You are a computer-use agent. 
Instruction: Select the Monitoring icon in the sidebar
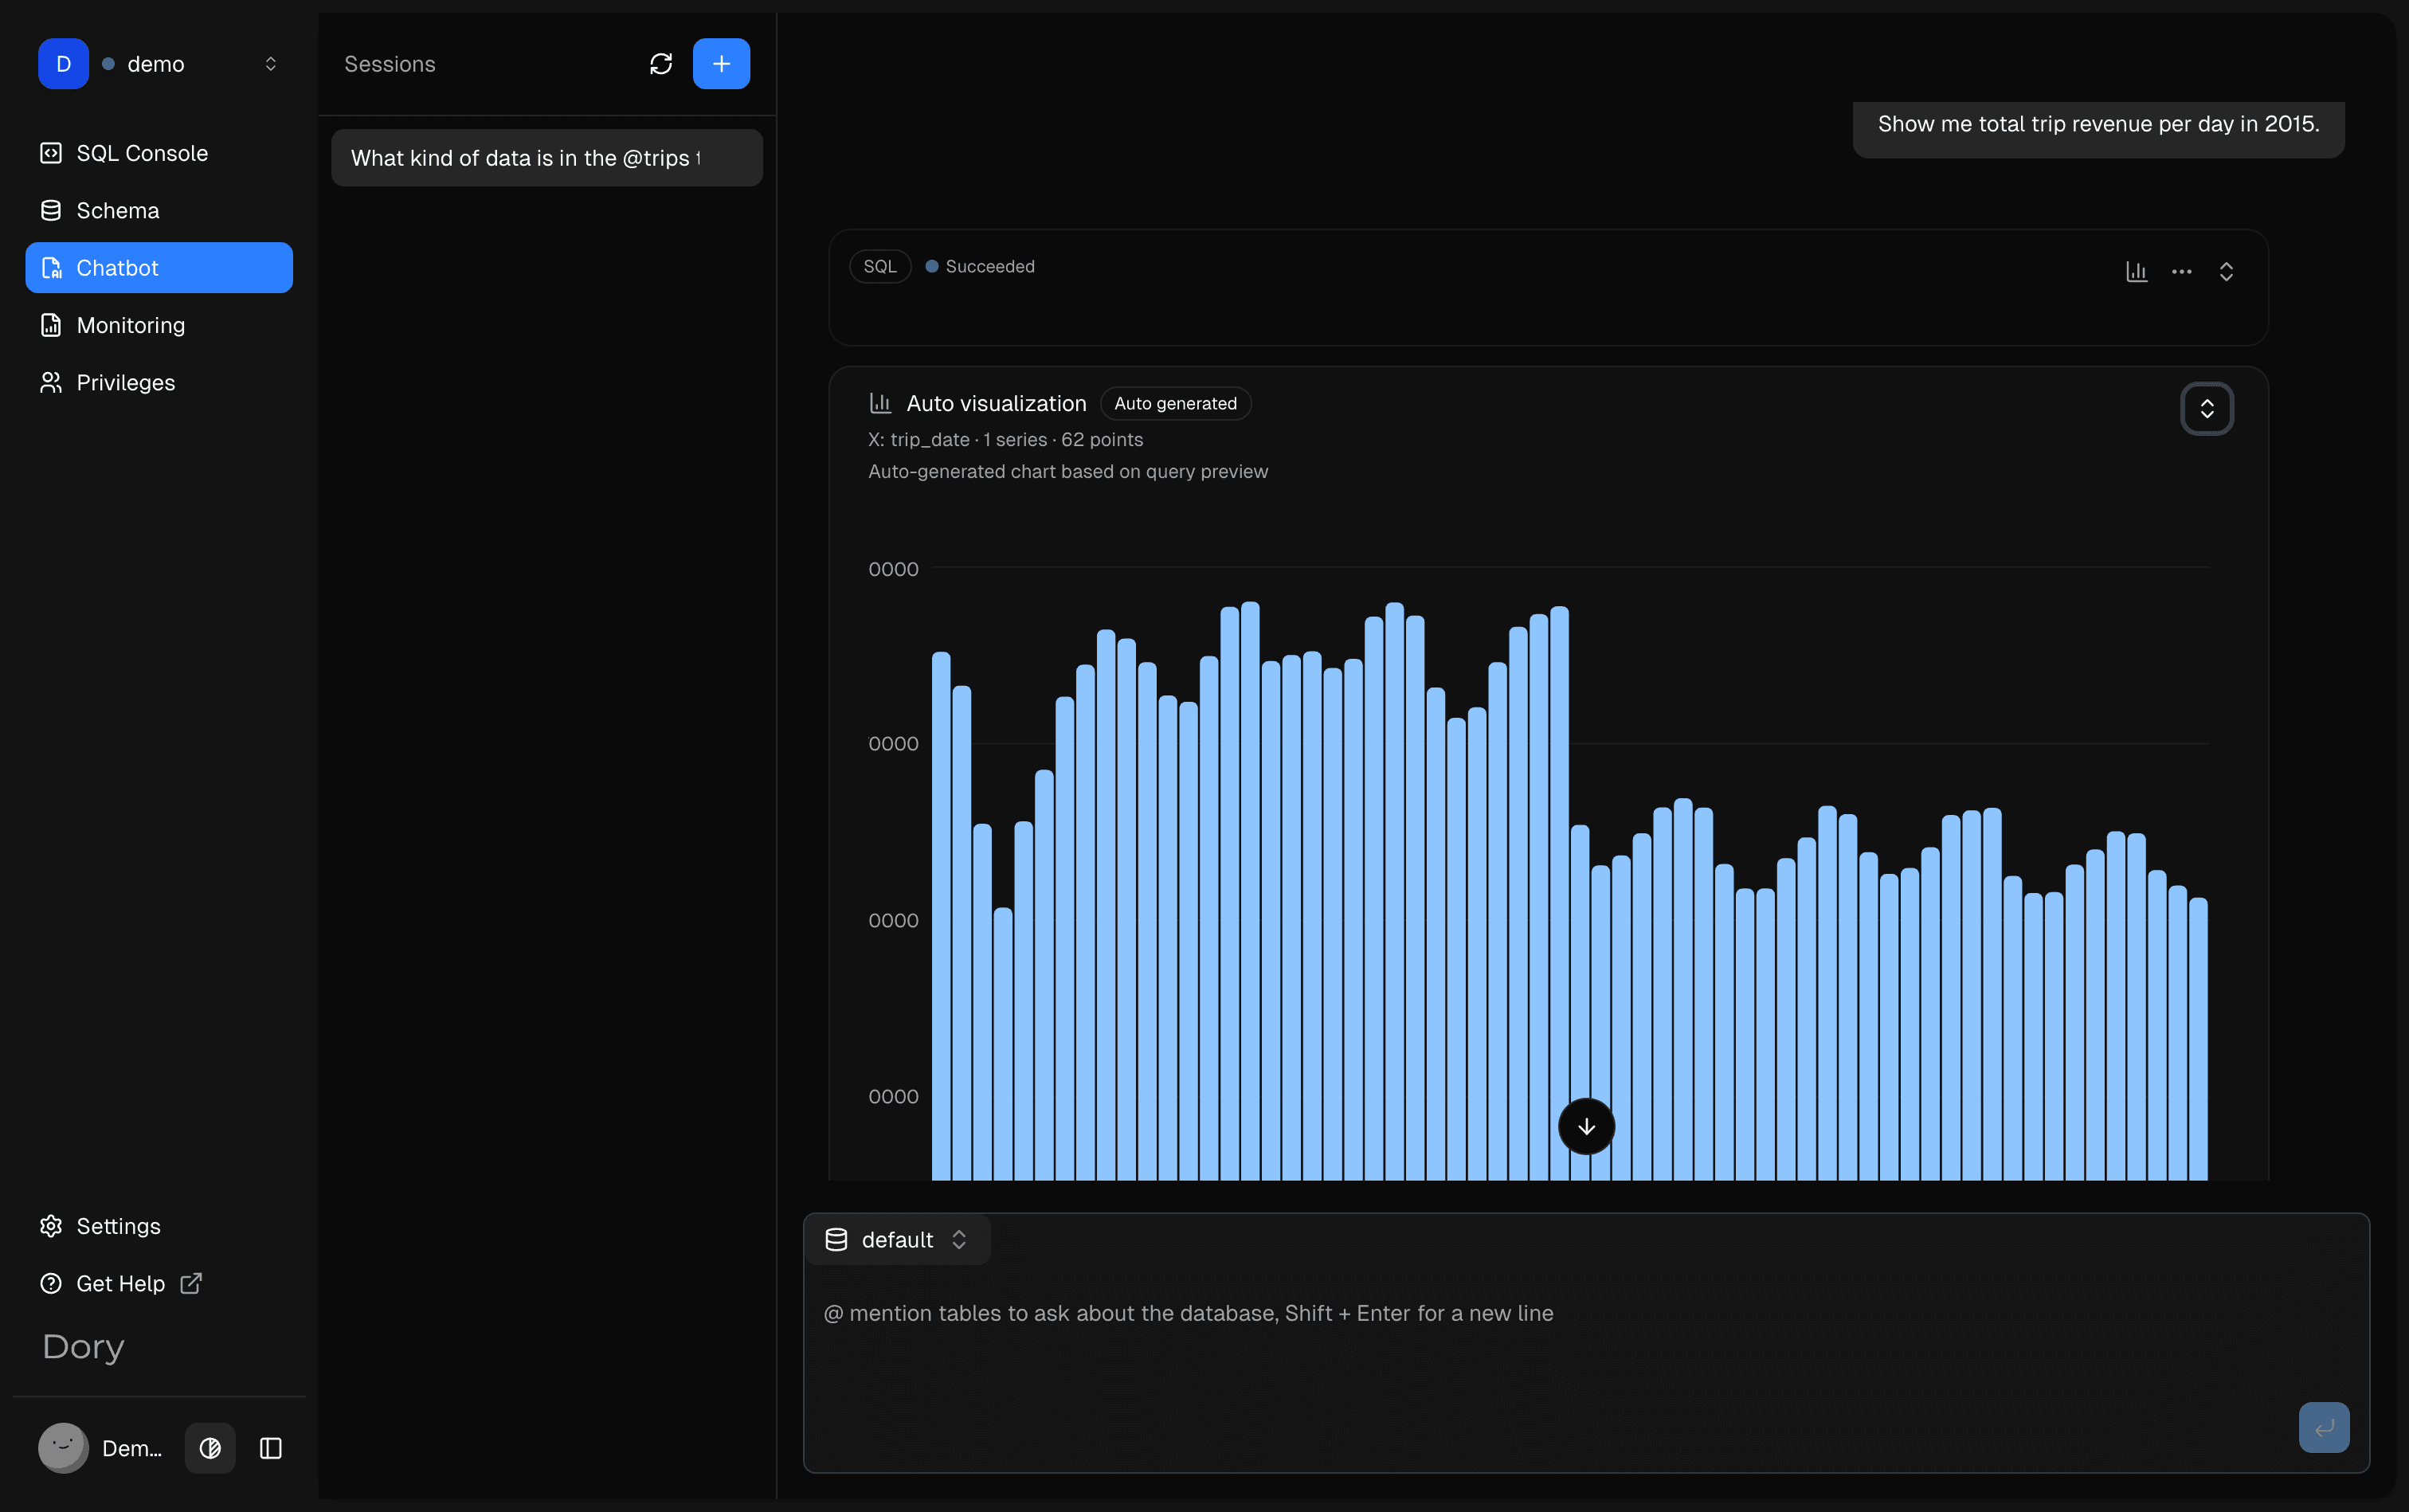tap(50, 324)
